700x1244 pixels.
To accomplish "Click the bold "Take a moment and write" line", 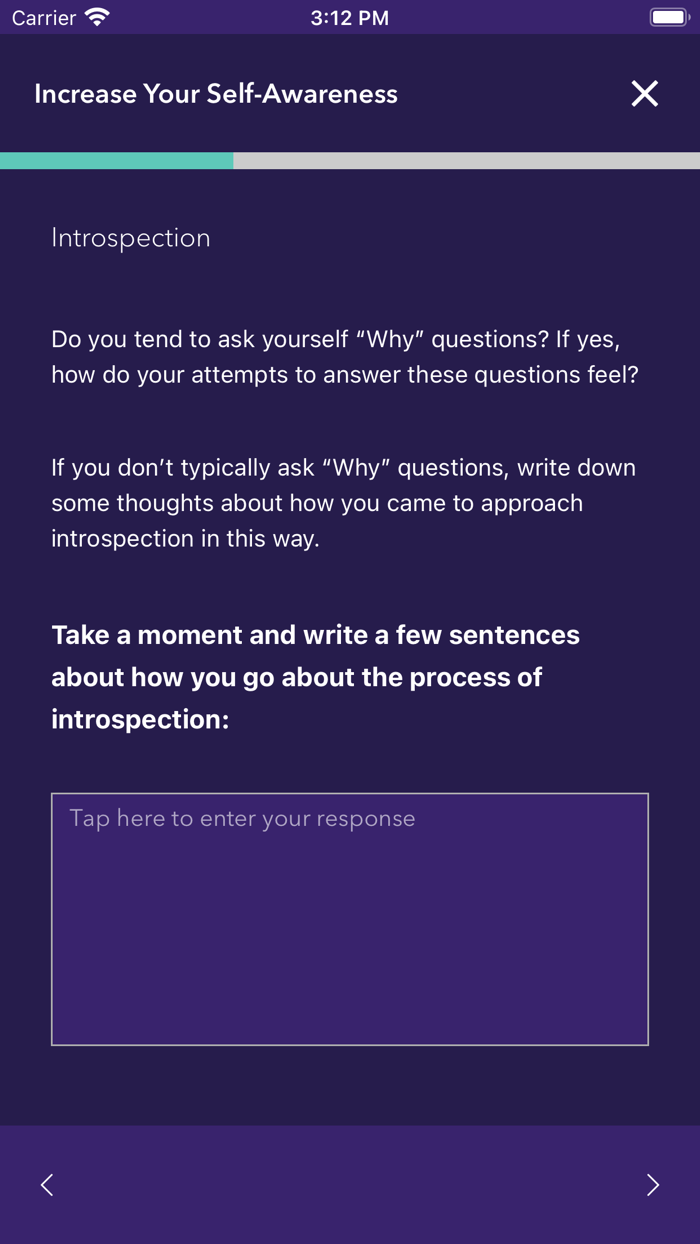I will tap(315, 635).
